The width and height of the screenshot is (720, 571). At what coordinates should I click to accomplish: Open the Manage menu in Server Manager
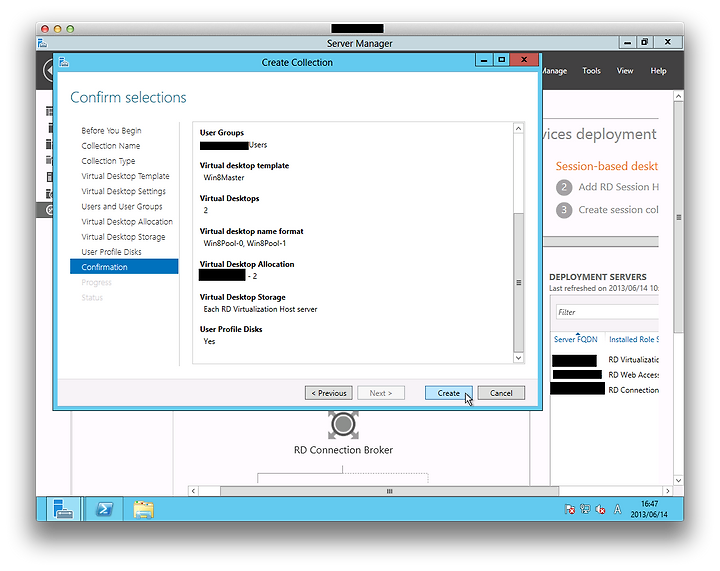pos(555,71)
